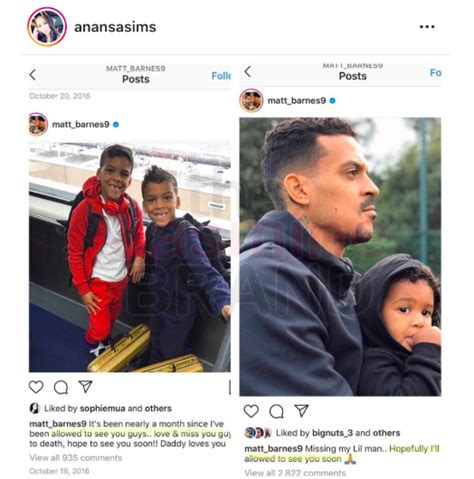Share the man and toddler post
Screen dimensions: 474x479
(301, 411)
